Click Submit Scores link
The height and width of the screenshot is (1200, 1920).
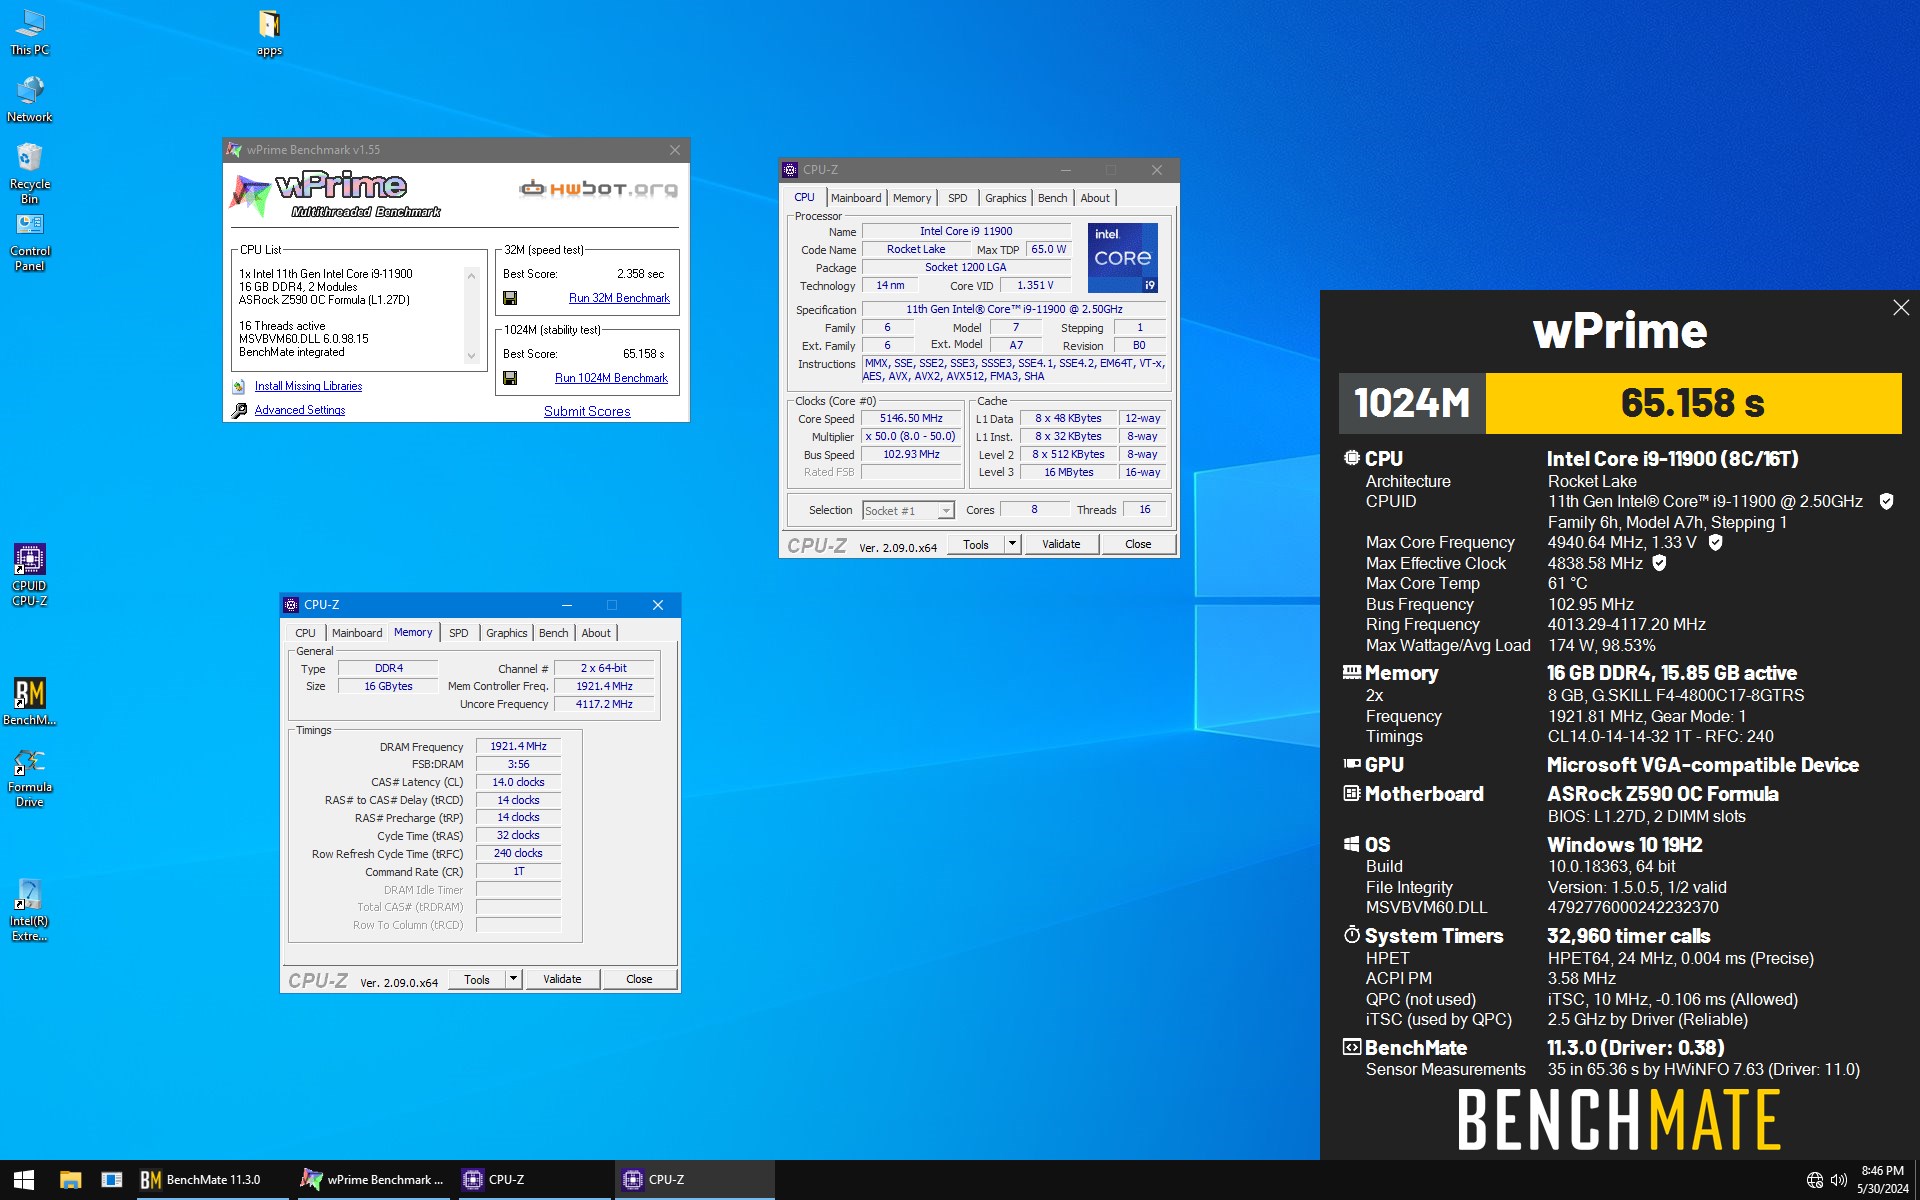coord(587,411)
